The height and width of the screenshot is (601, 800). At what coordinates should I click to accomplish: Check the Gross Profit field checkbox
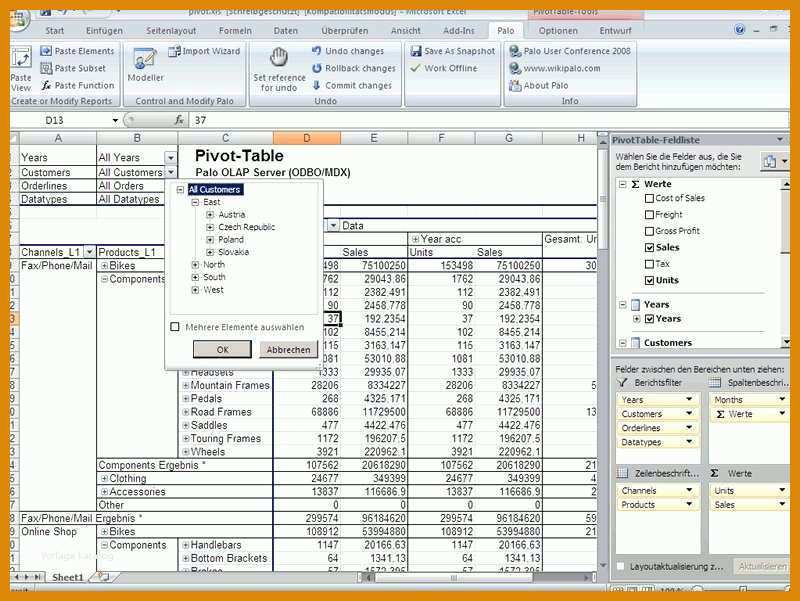(649, 231)
